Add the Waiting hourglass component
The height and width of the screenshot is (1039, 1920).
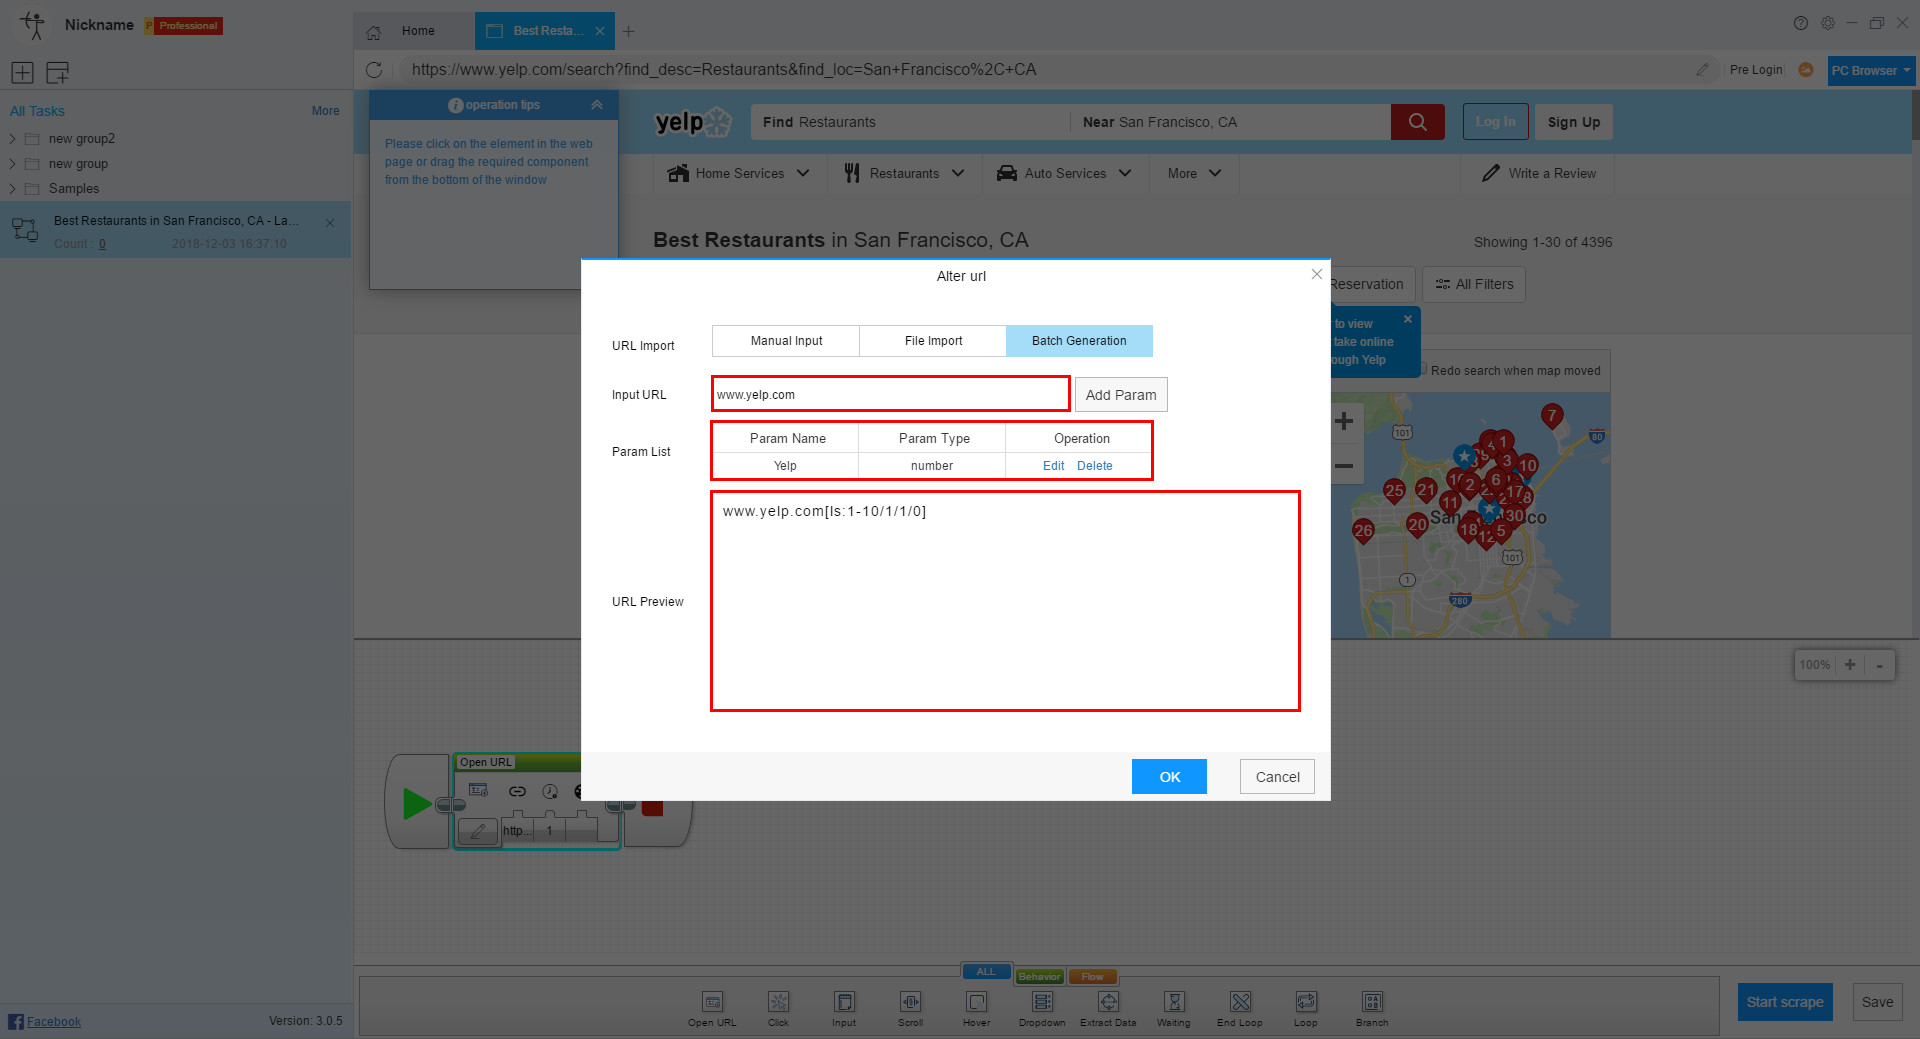[1174, 1002]
